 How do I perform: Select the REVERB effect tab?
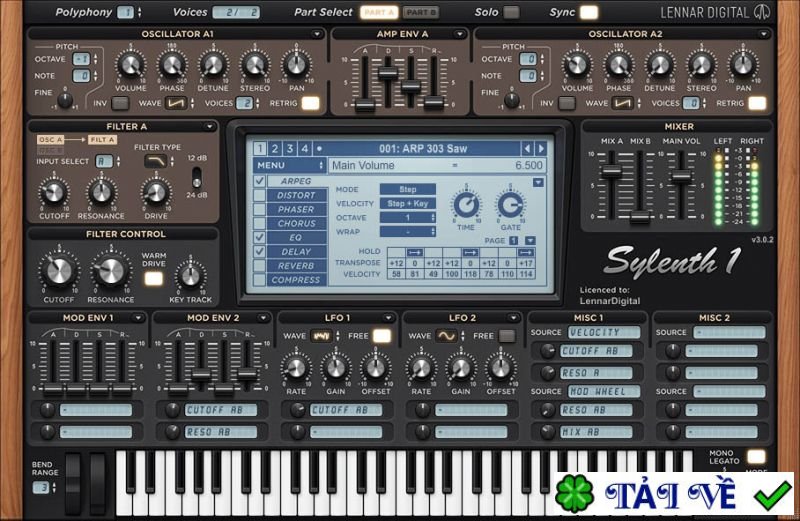point(296,266)
